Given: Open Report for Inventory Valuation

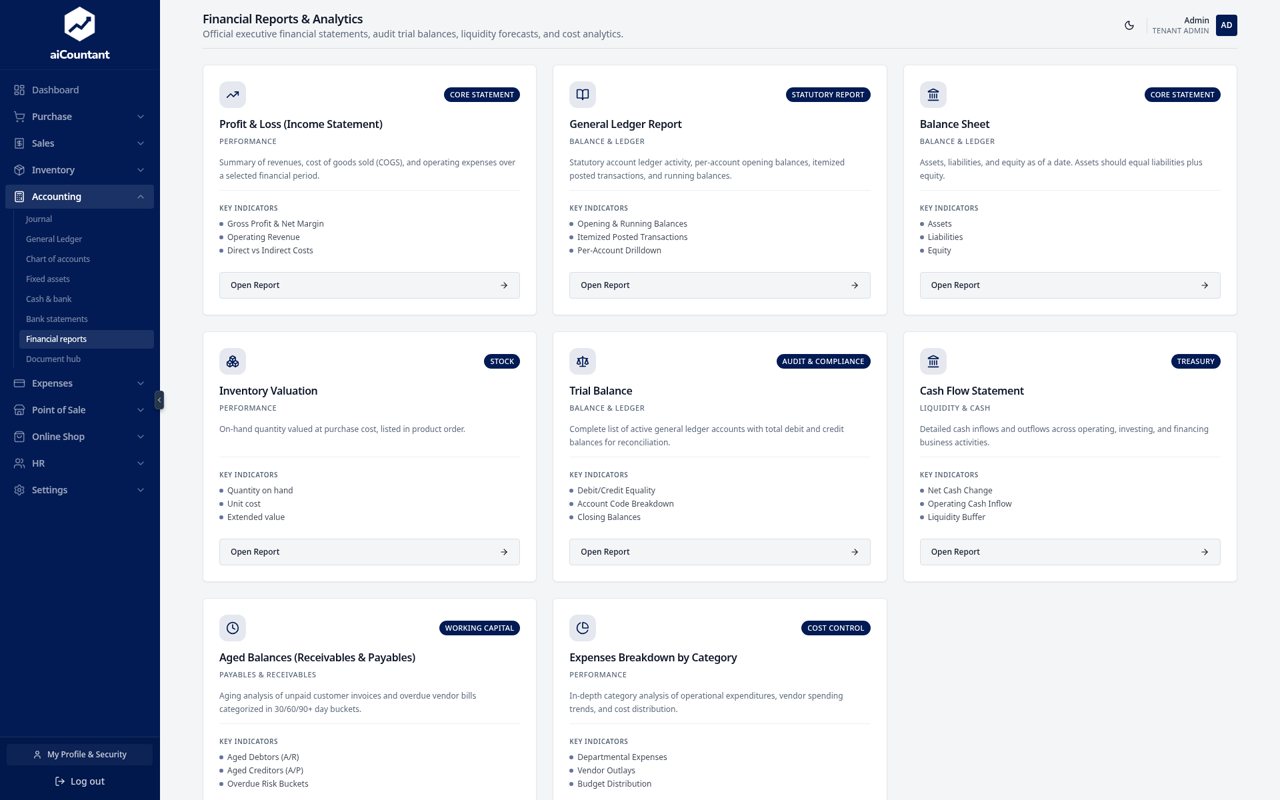Looking at the screenshot, I should (x=369, y=552).
